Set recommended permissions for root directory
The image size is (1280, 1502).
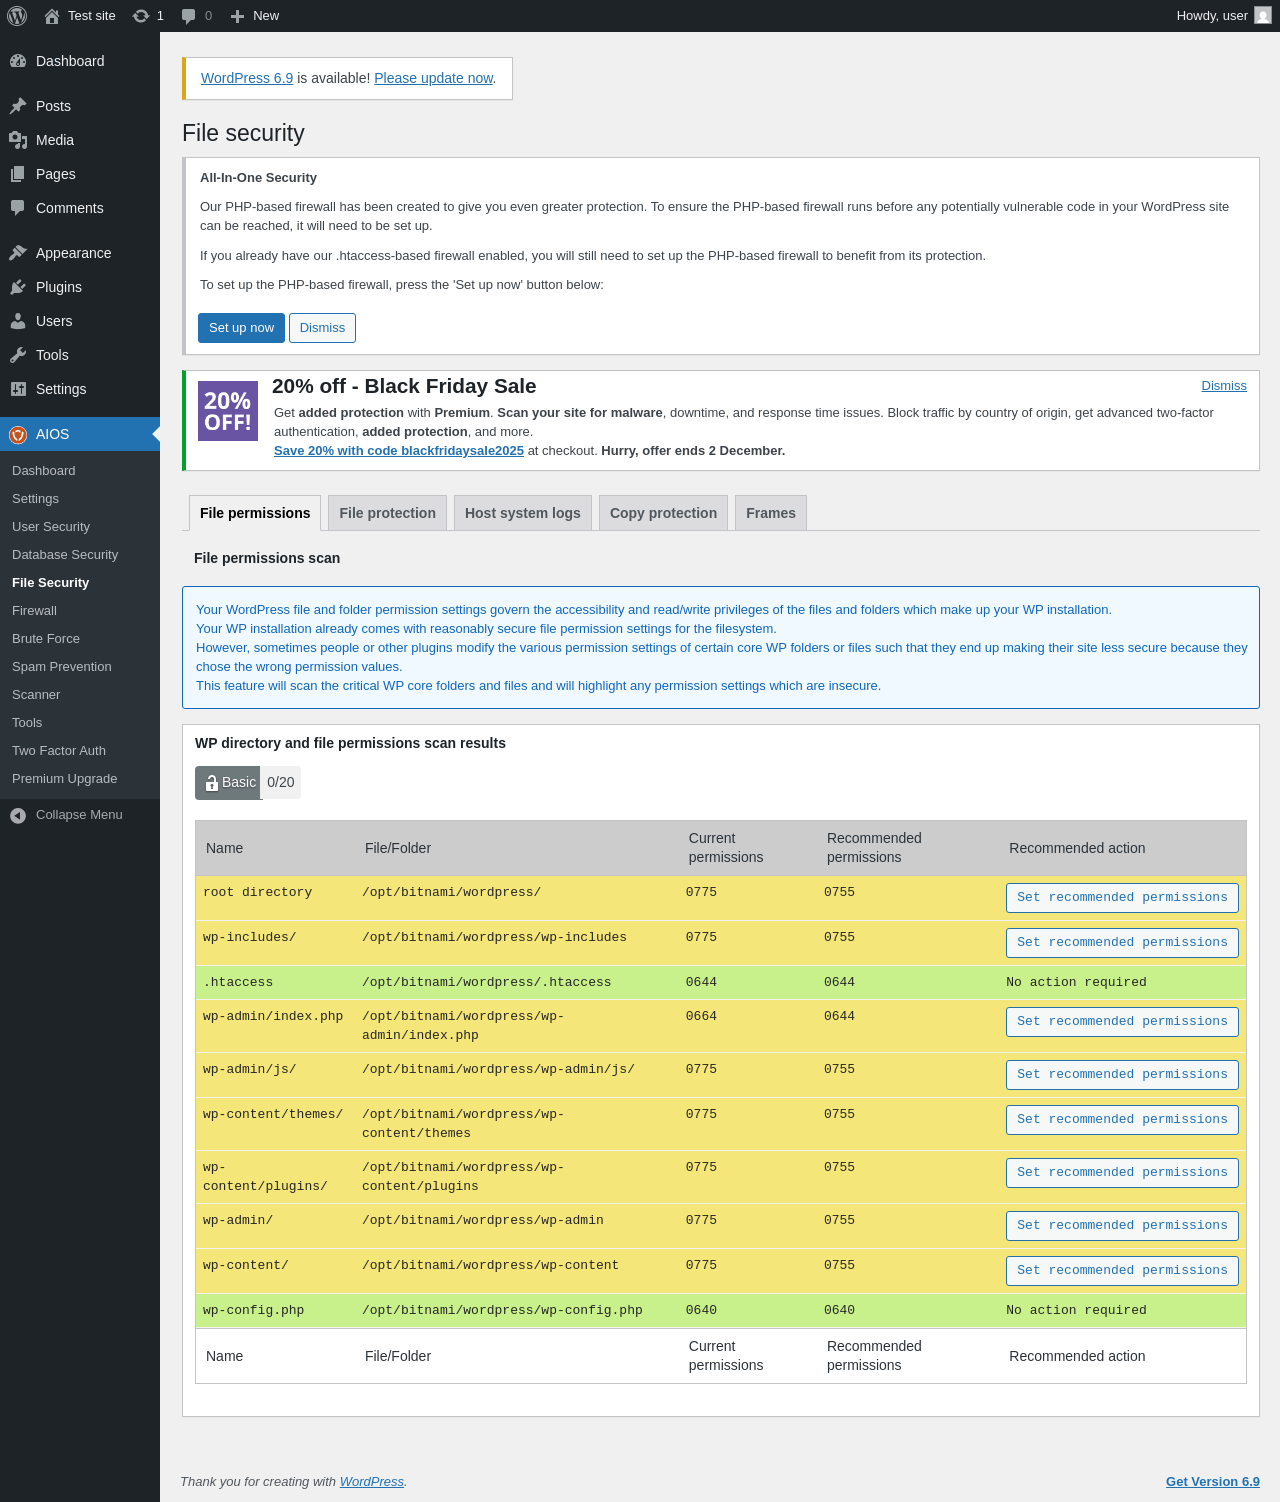tap(1122, 898)
